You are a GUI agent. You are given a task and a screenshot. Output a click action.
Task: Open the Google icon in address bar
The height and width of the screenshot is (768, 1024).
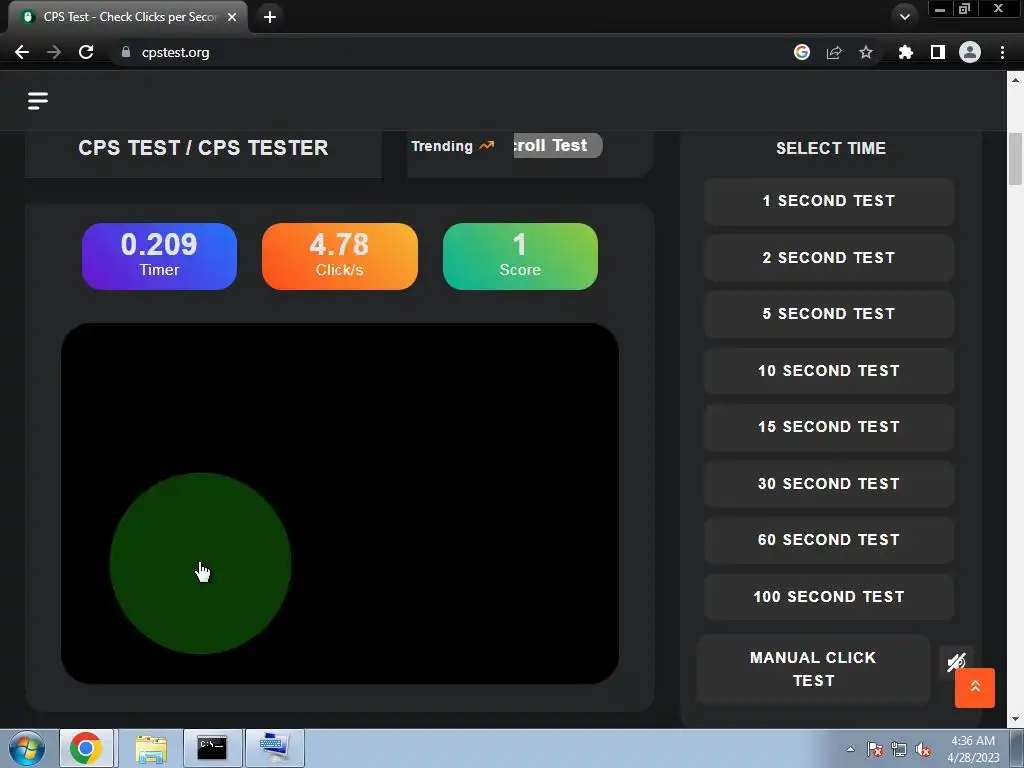click(802, 52)
